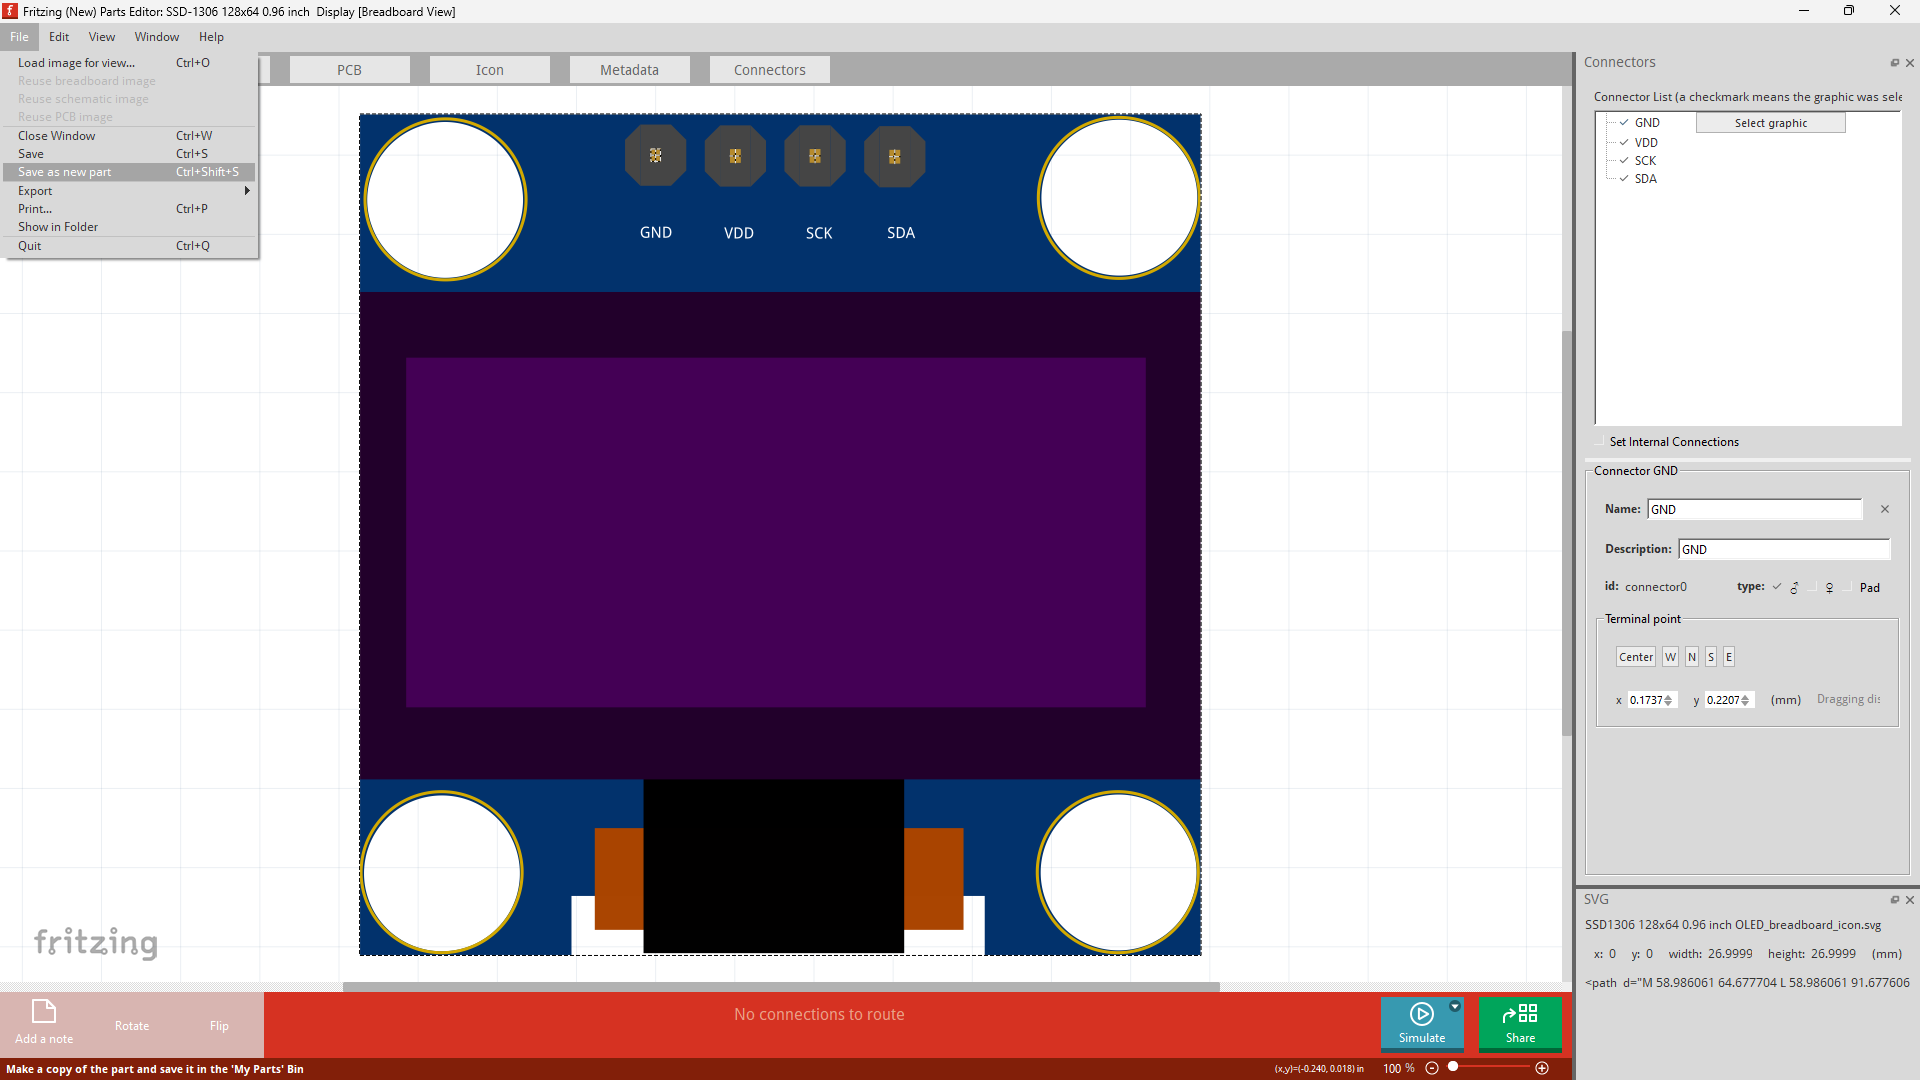Select the SDA connector pad on the board
Viewport: 1920px width, 1080px height.
[895, 156]
